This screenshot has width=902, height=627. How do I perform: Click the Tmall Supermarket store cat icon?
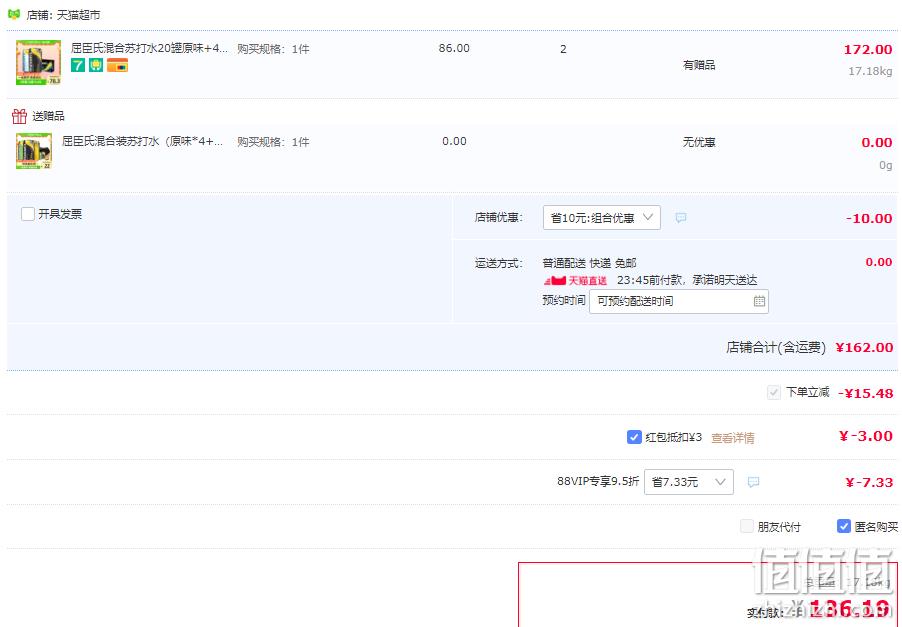click(x=14, y=14)
